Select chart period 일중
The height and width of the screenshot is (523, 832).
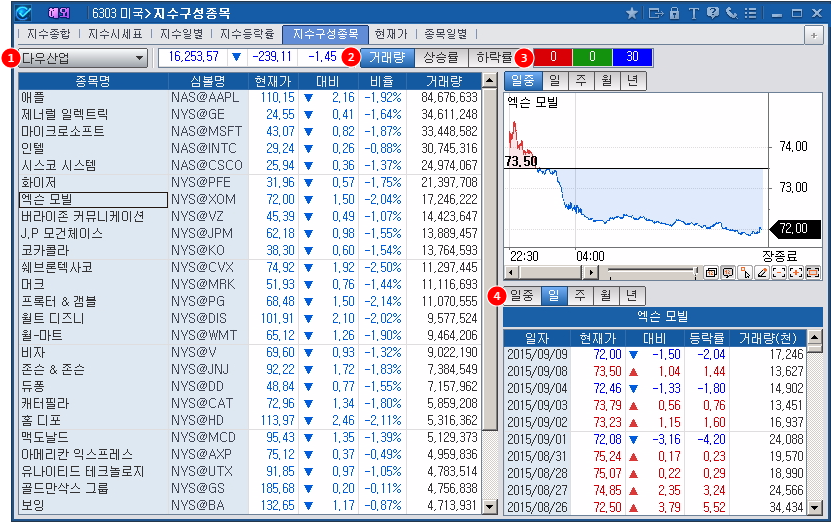tap(523, 81)
